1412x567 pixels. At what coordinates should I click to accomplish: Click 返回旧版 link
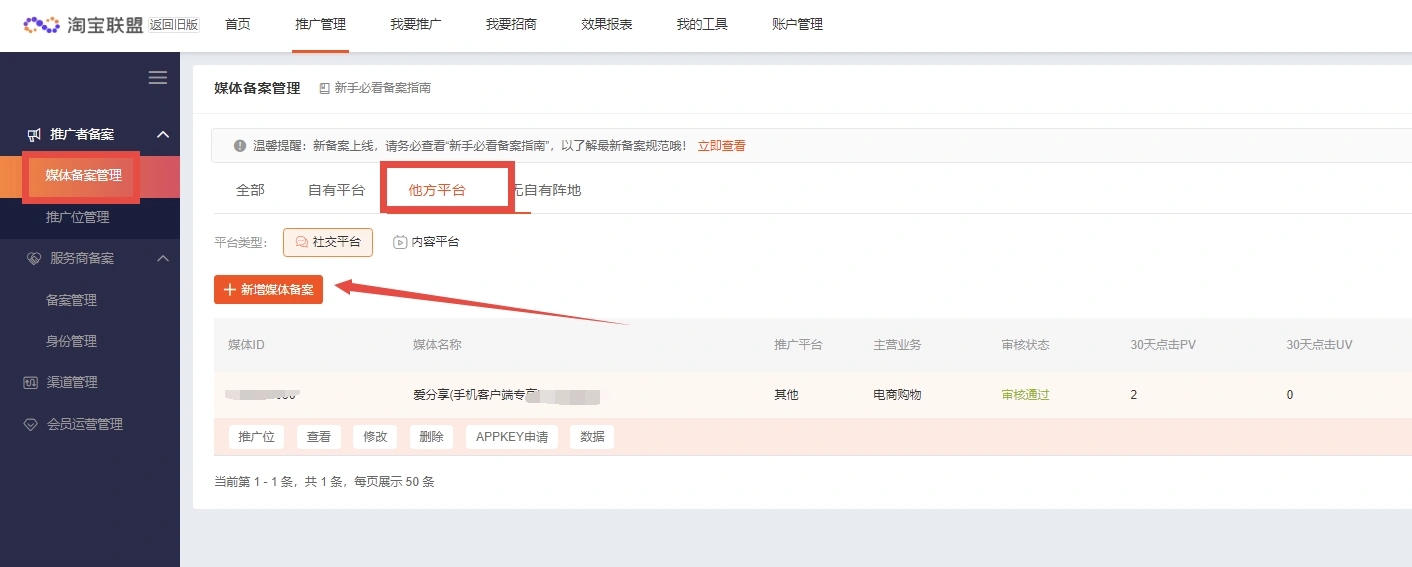coord(174,25)
